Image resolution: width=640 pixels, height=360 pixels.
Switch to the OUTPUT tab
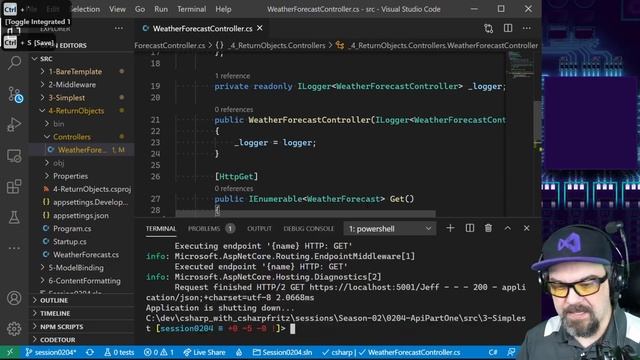pyautogui.click(x=259, y=229)
